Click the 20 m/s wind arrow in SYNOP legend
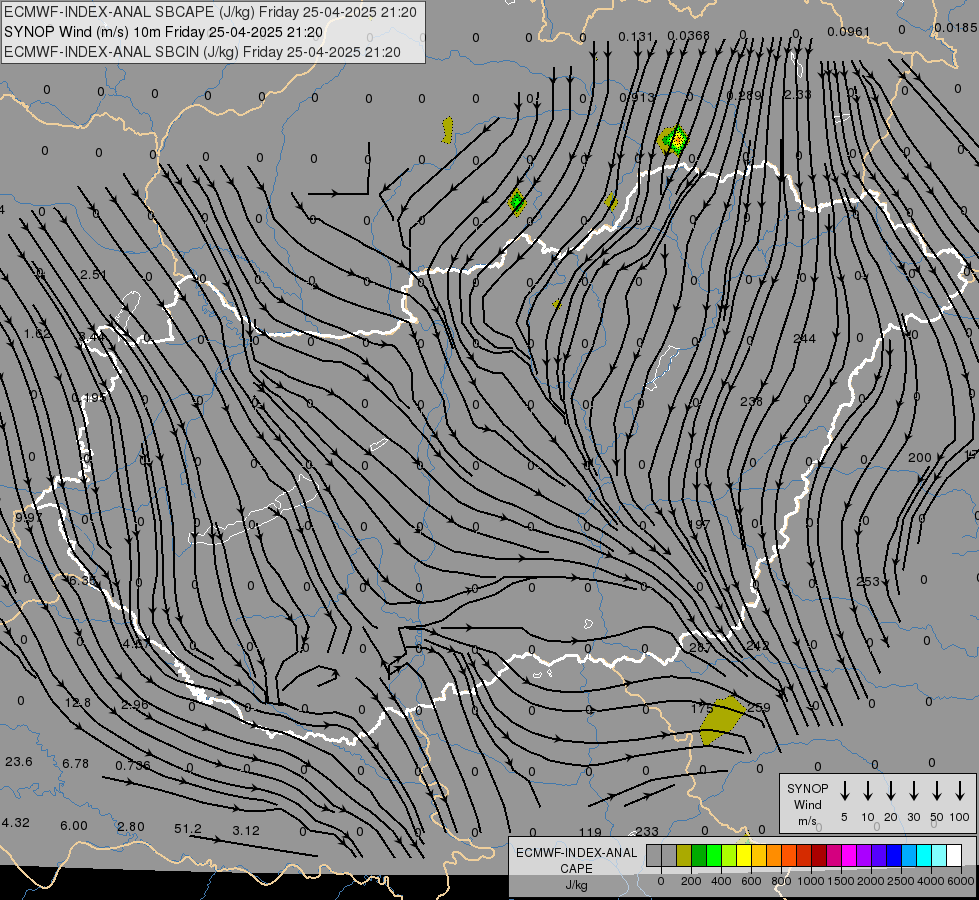979x900 pixels. point(890,790)
